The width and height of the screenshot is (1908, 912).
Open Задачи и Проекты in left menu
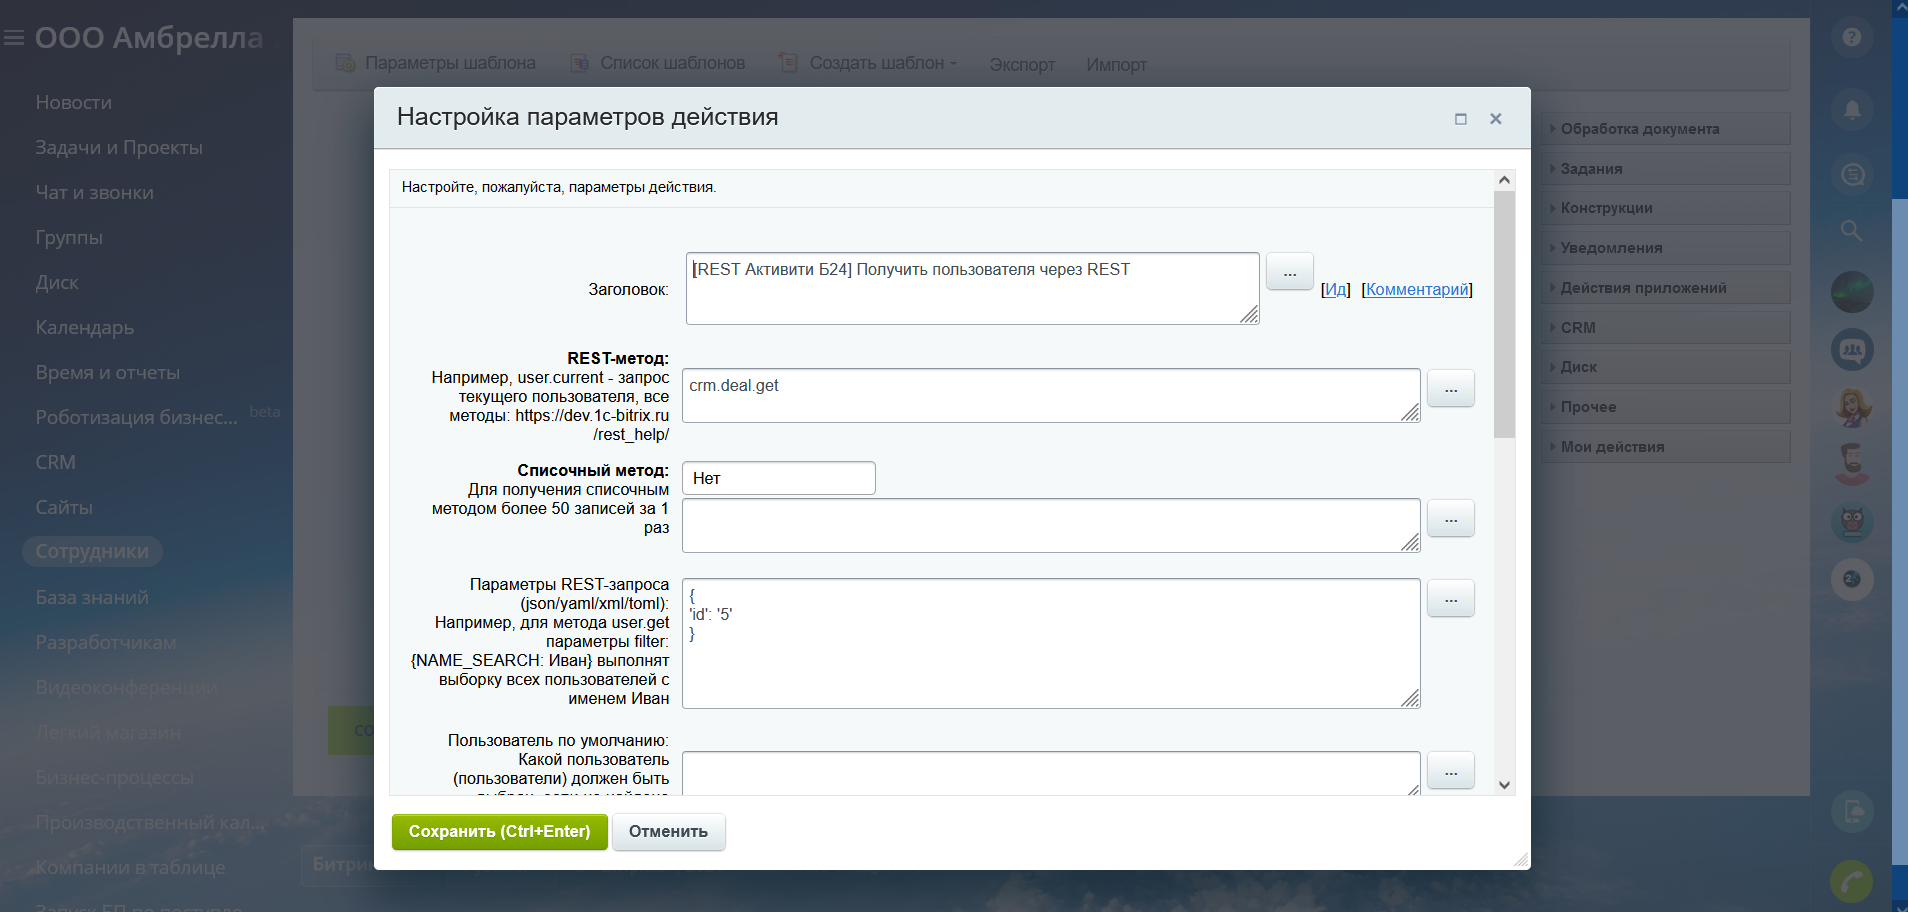[119, 148]
